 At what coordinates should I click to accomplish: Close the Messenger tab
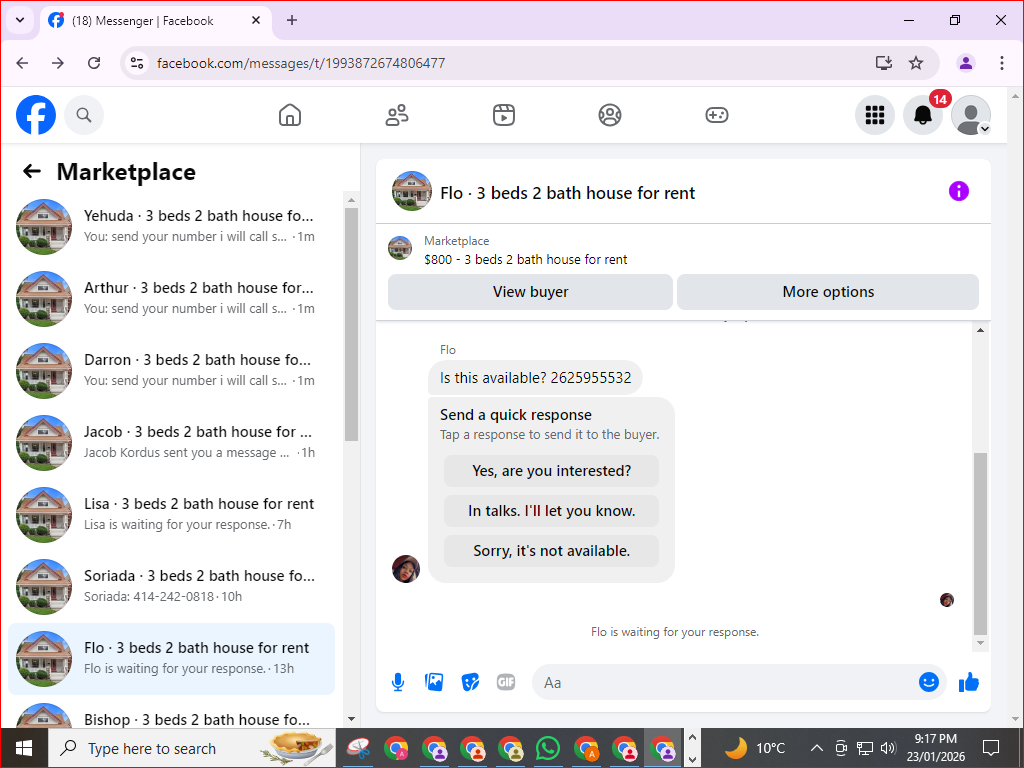point(256,20)
